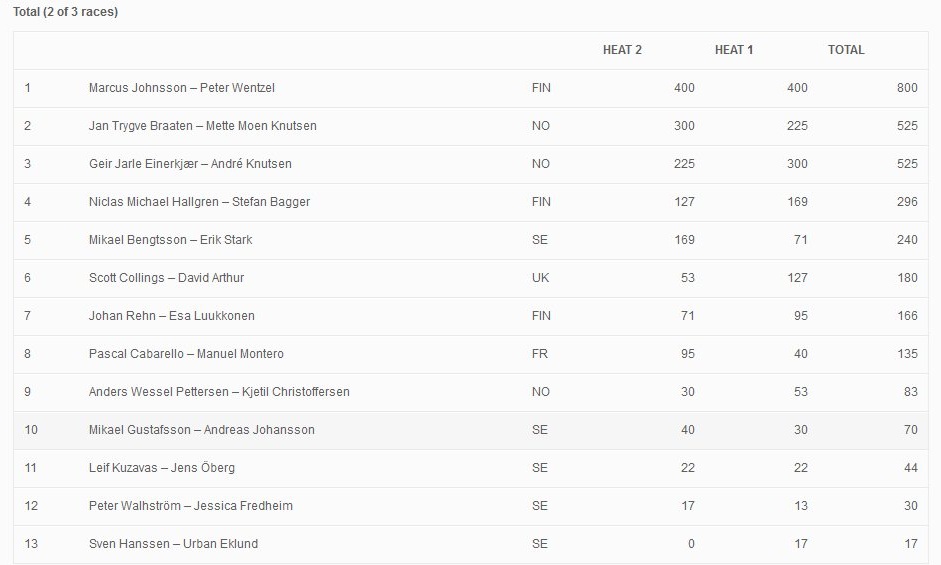
Task: Select Marcus Johnsson – Peter Wentzel row
Action: tap(181, 88)
